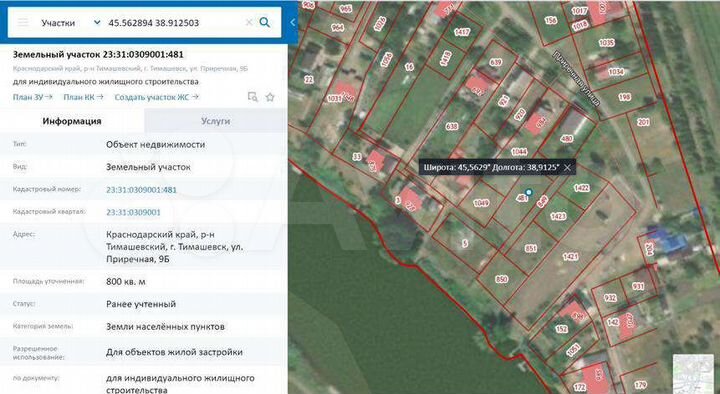Click the Объект недвижимости type value
This screenshot has width=720, height=394.
(x=156, y=144)
